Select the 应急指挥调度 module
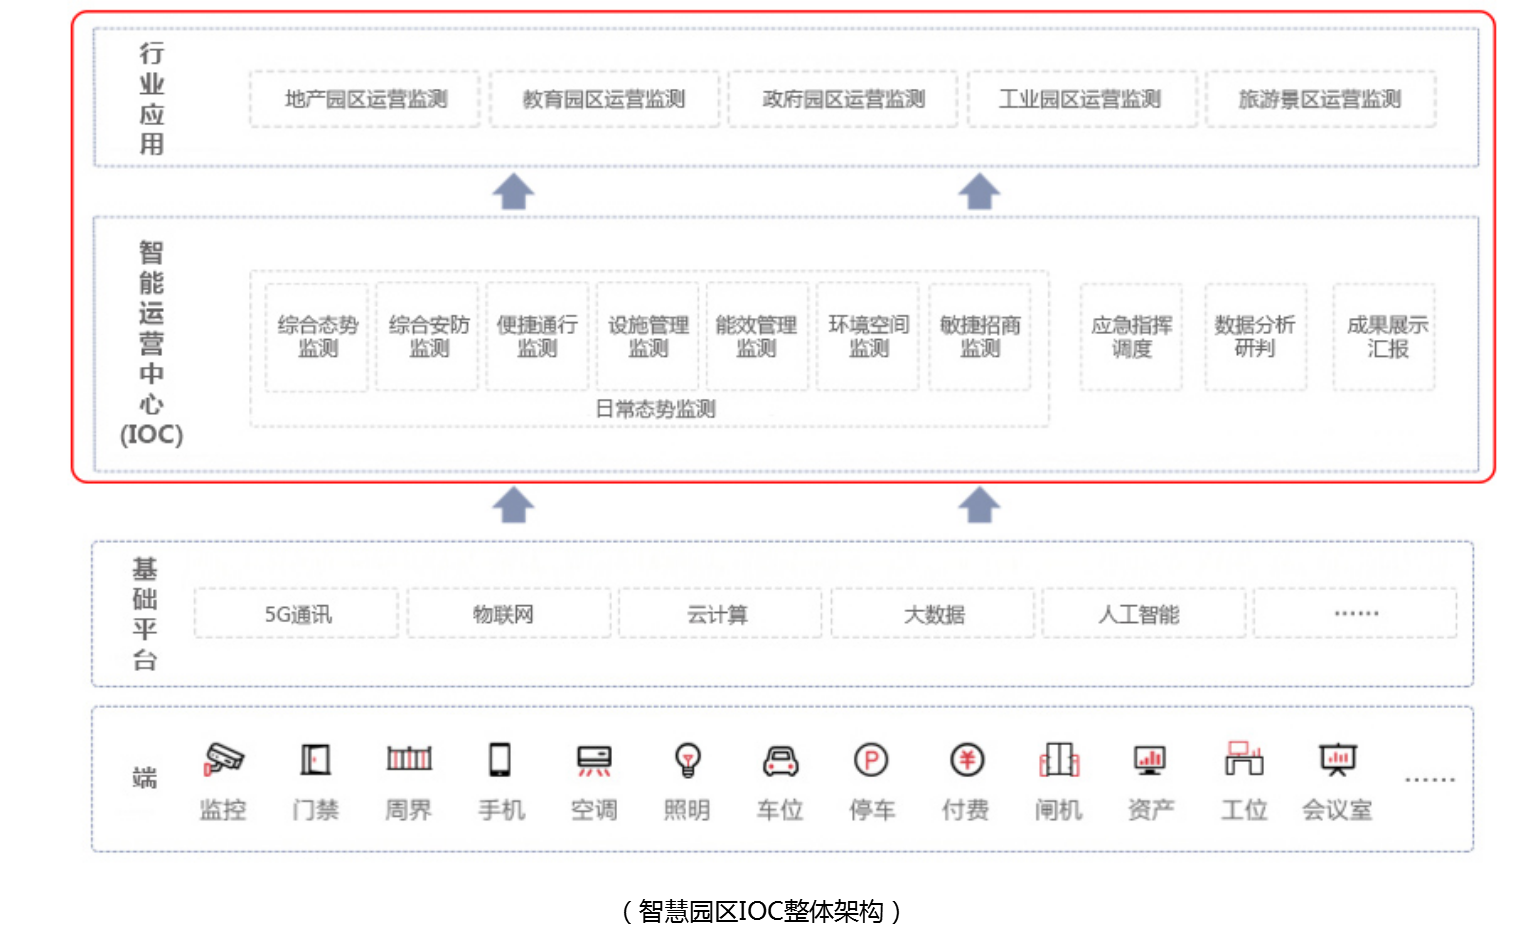1524x934 pixels. (x=1132, y=337)
